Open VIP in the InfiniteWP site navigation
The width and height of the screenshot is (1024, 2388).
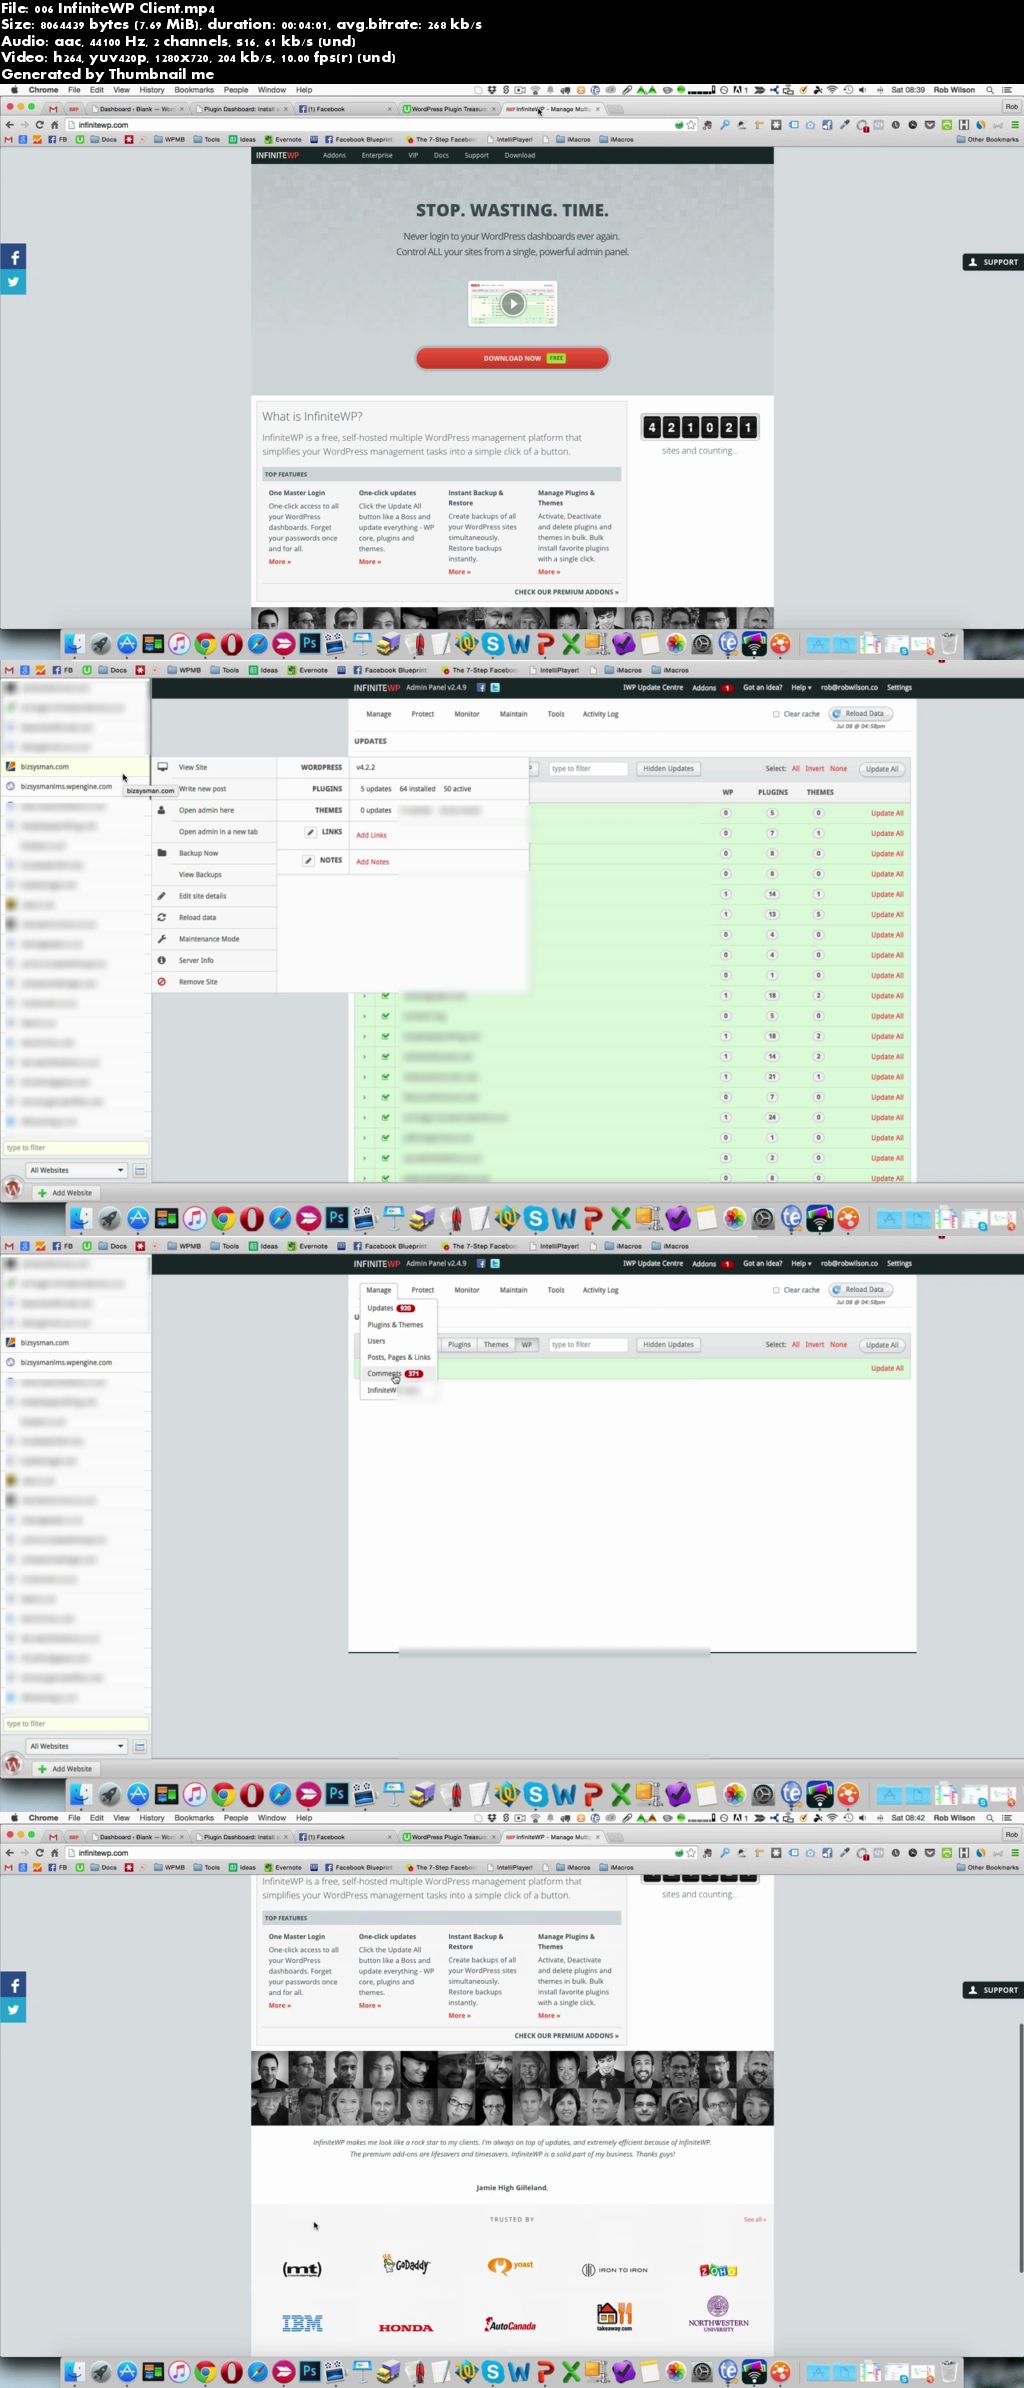point(413,156)
